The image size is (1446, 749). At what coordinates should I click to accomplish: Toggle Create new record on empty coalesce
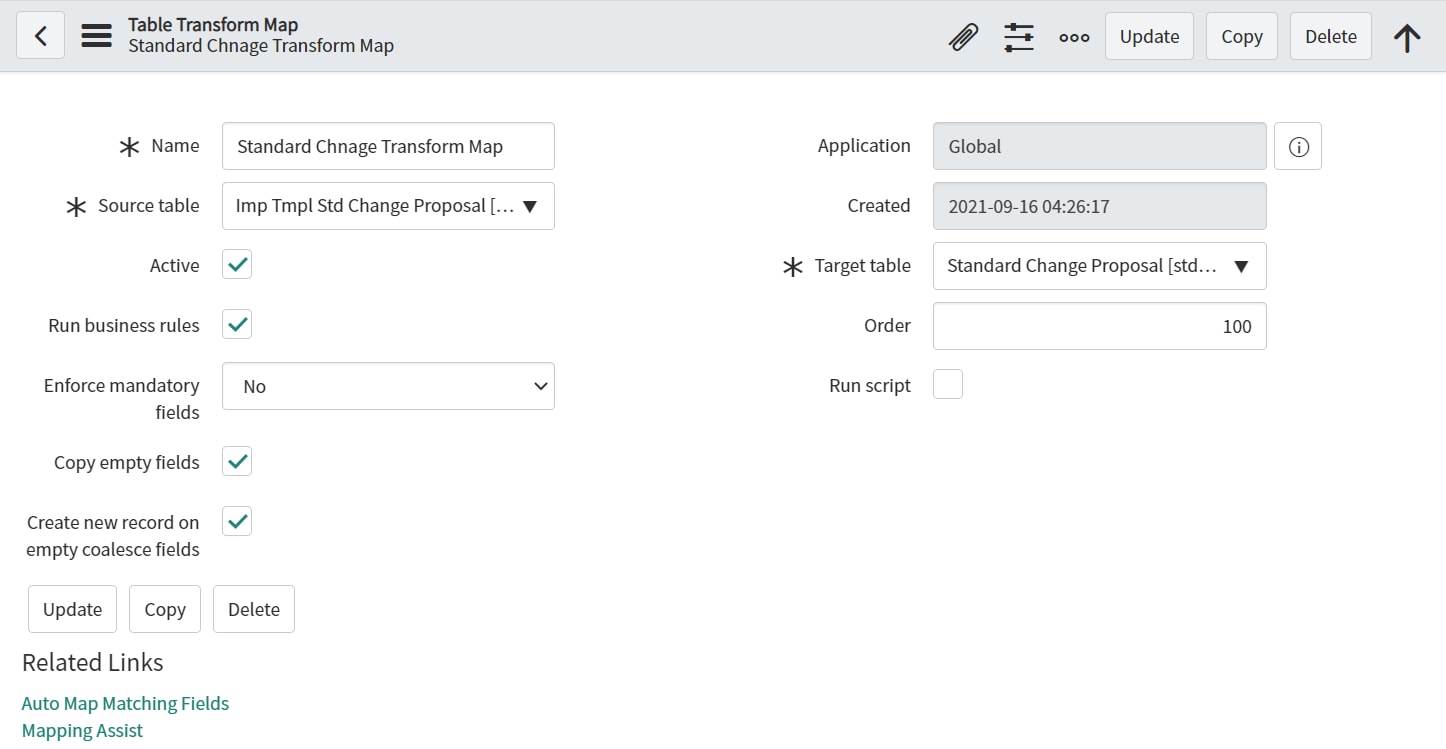click(x=237, y=522)
